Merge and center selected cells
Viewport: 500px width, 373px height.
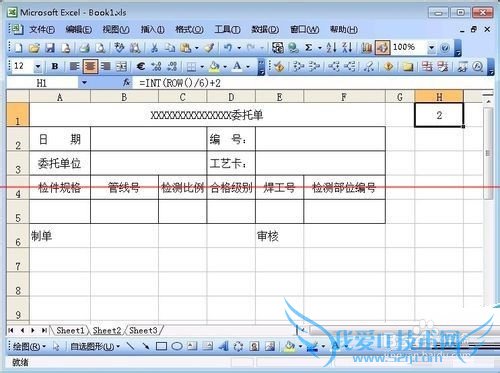pos(121,66)
